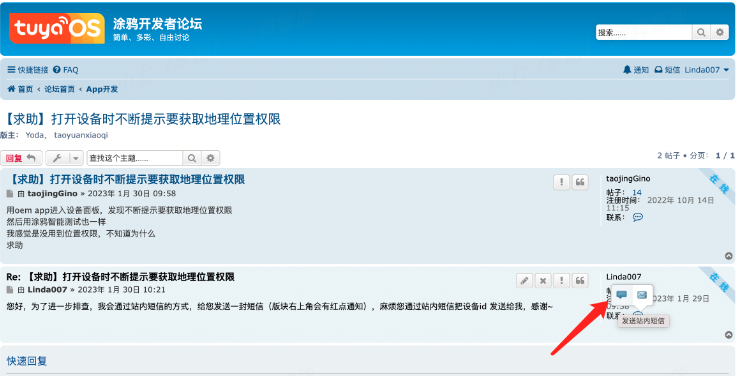Open the TuyaOS logo home link

click(57, 28)
